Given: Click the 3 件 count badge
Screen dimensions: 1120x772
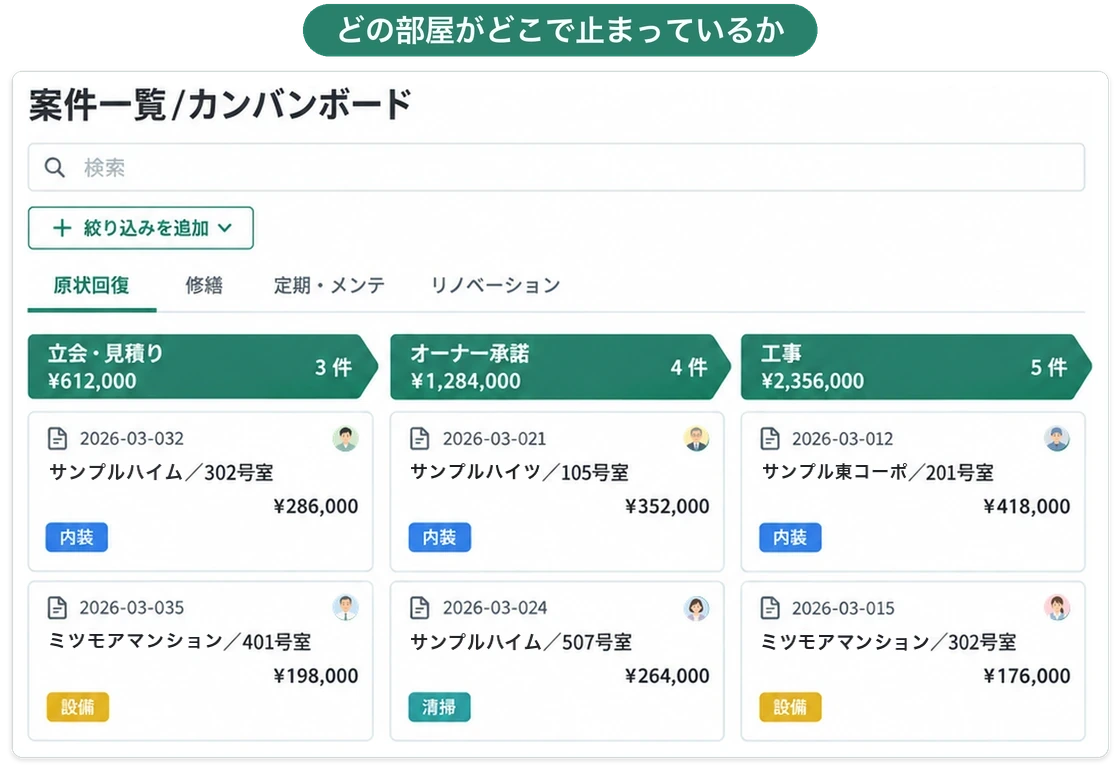Looking at the screenshot, I should pyautogui.click(x=334, y=367).
